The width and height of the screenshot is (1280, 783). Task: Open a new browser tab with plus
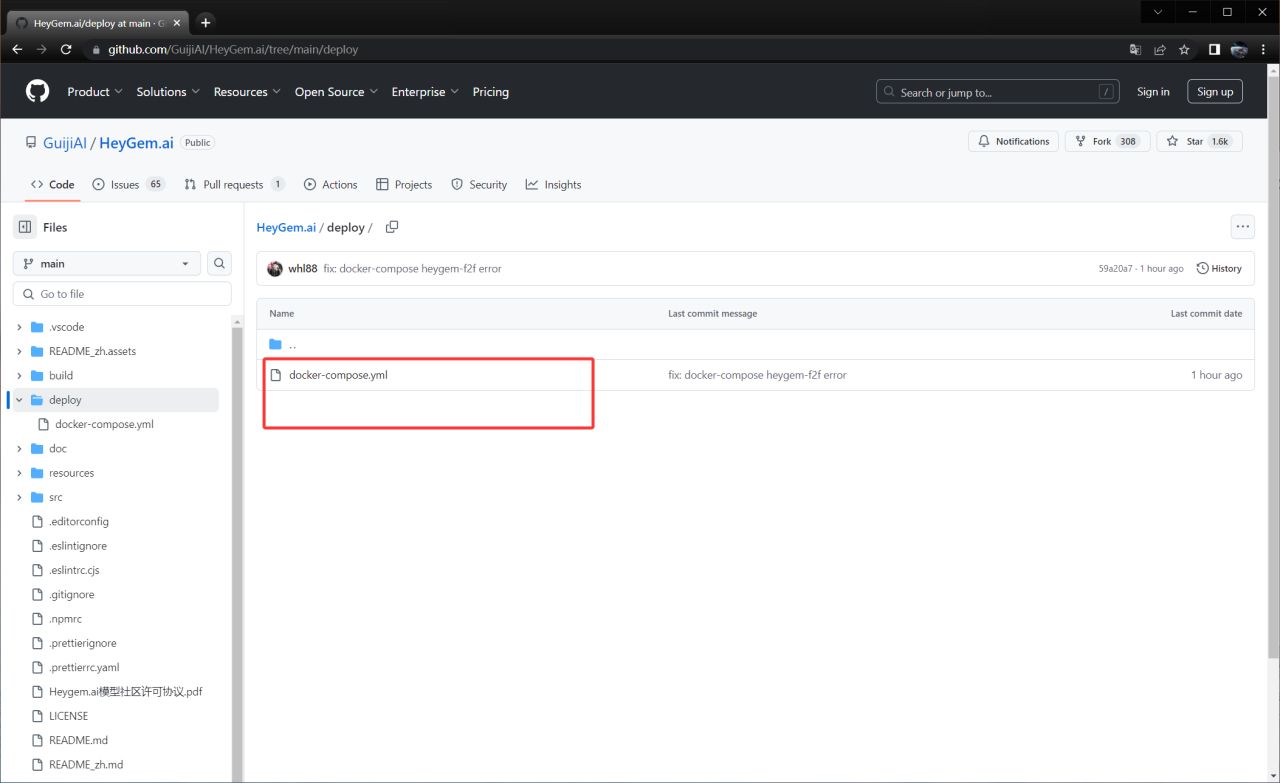pos(205,22)
